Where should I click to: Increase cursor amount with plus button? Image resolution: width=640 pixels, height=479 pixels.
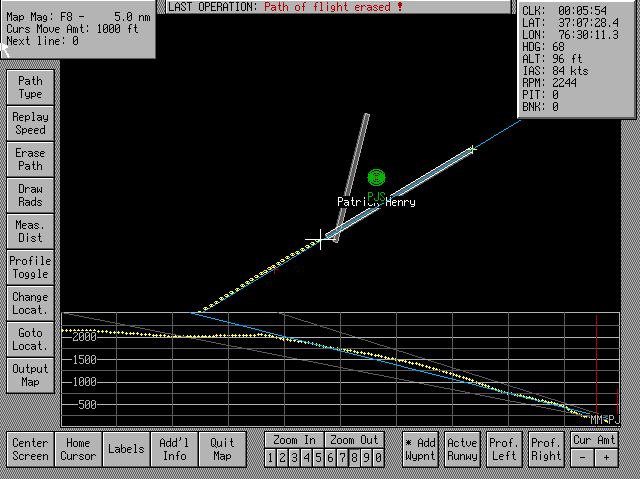[x=607, y=458]
